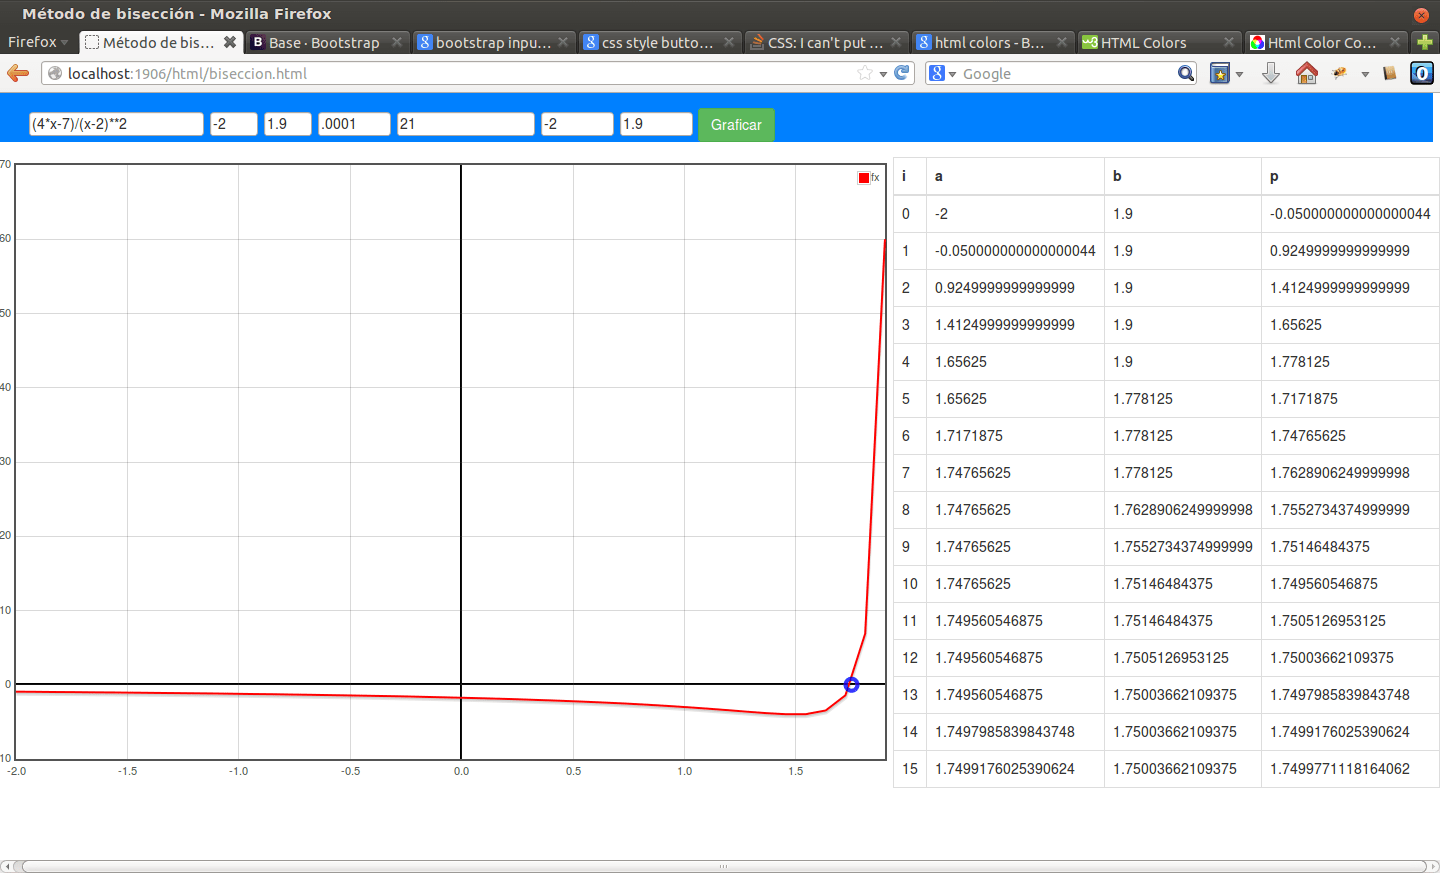This screenshot has height=873, width=1440.
Task: Open the Bookmarks star-book icon
Action: click(1220, 73)
